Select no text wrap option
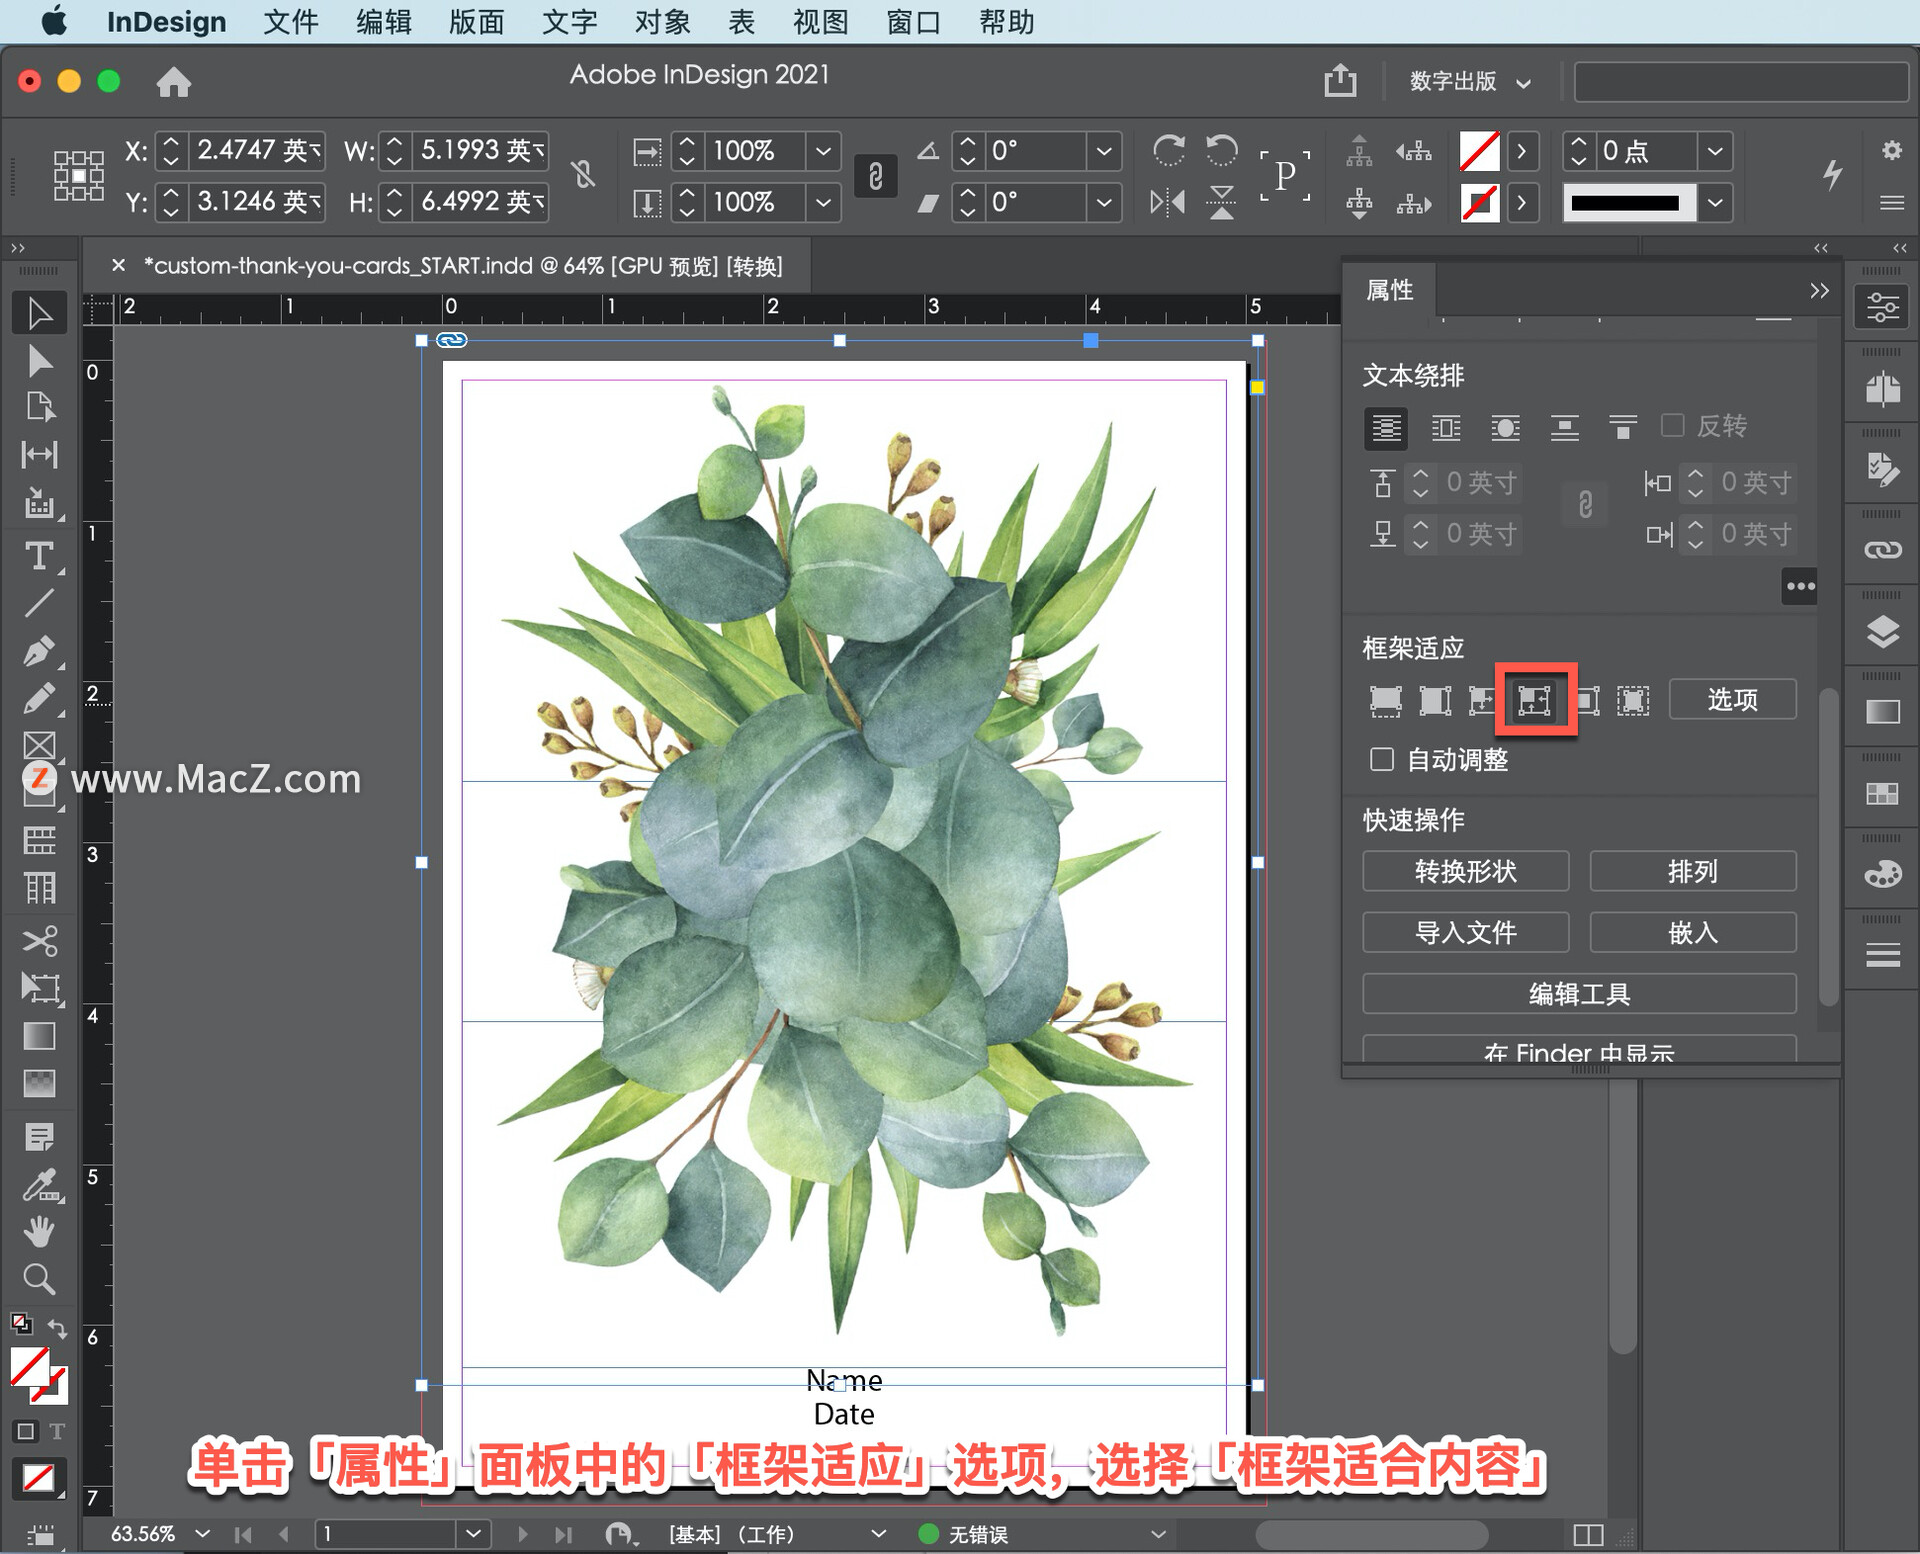Viewport: 1920px width, 1554px height. click(x=1385, y=428)
